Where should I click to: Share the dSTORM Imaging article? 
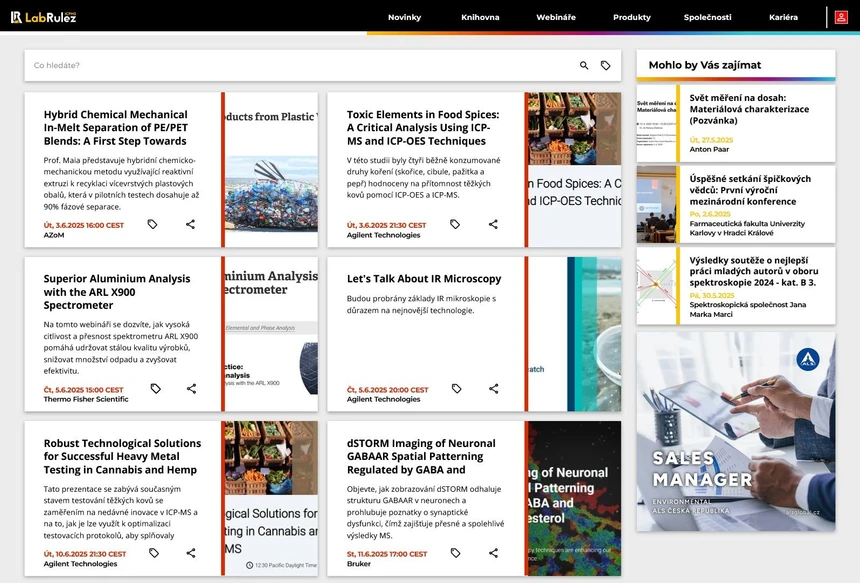click(x=494, y=553)
